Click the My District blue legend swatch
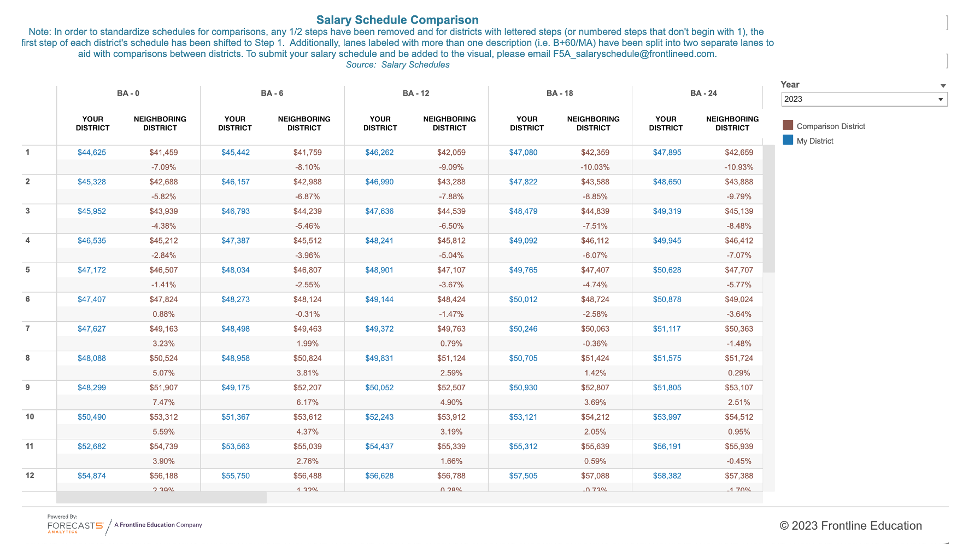958x546 pixels. (x=788, y=140)
